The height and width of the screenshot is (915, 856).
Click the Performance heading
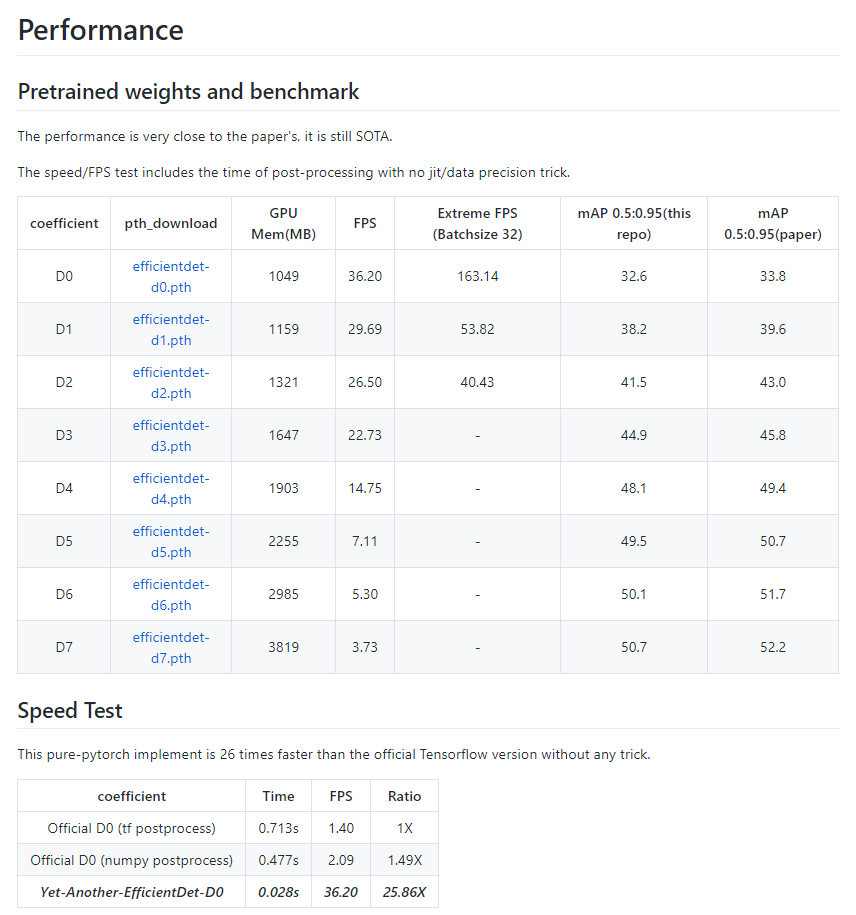click(x=101, y=30)
